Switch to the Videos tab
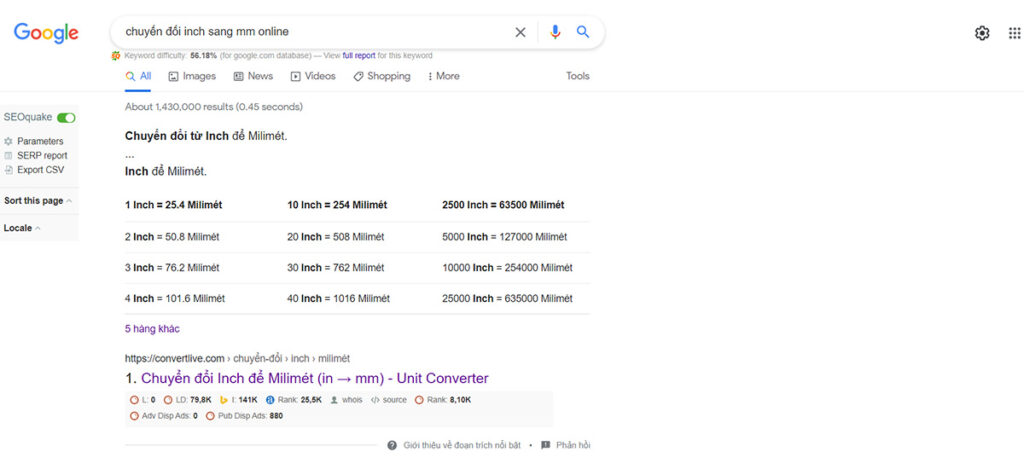Viewport: 1024px width, 475px height. pyautogui.click(x=313, y=76)
